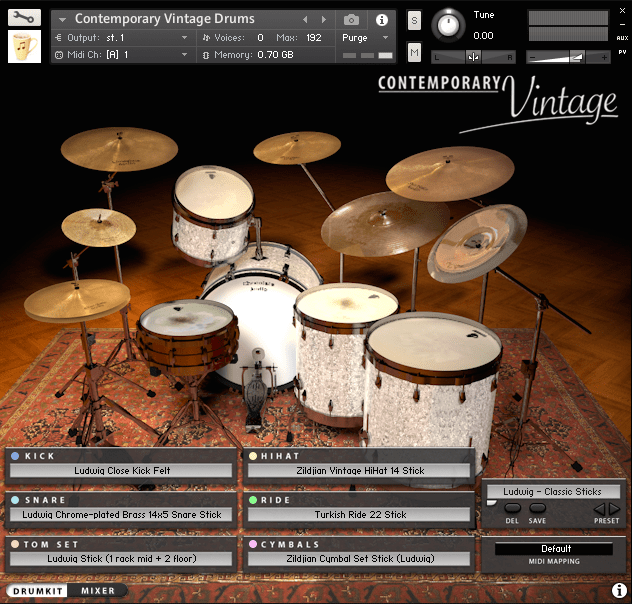The image size is (632, 604).
Task: Hit the top left crash cymbal
Action: pos(119,149)
